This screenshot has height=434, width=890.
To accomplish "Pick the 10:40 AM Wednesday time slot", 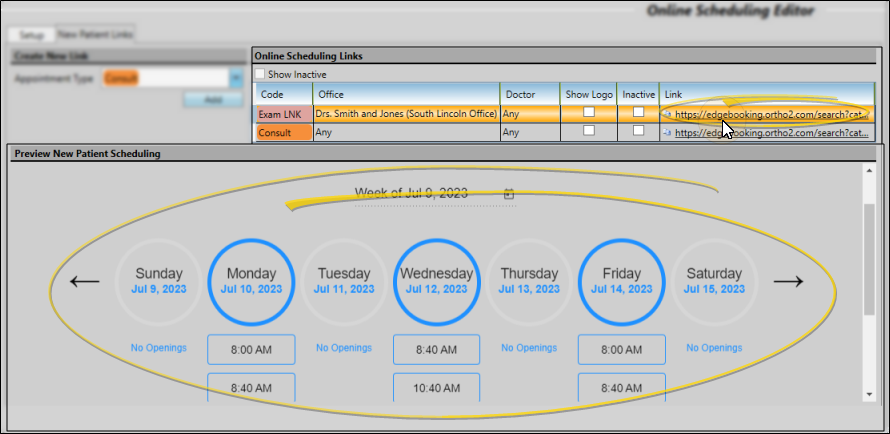I will pos(436,387).
